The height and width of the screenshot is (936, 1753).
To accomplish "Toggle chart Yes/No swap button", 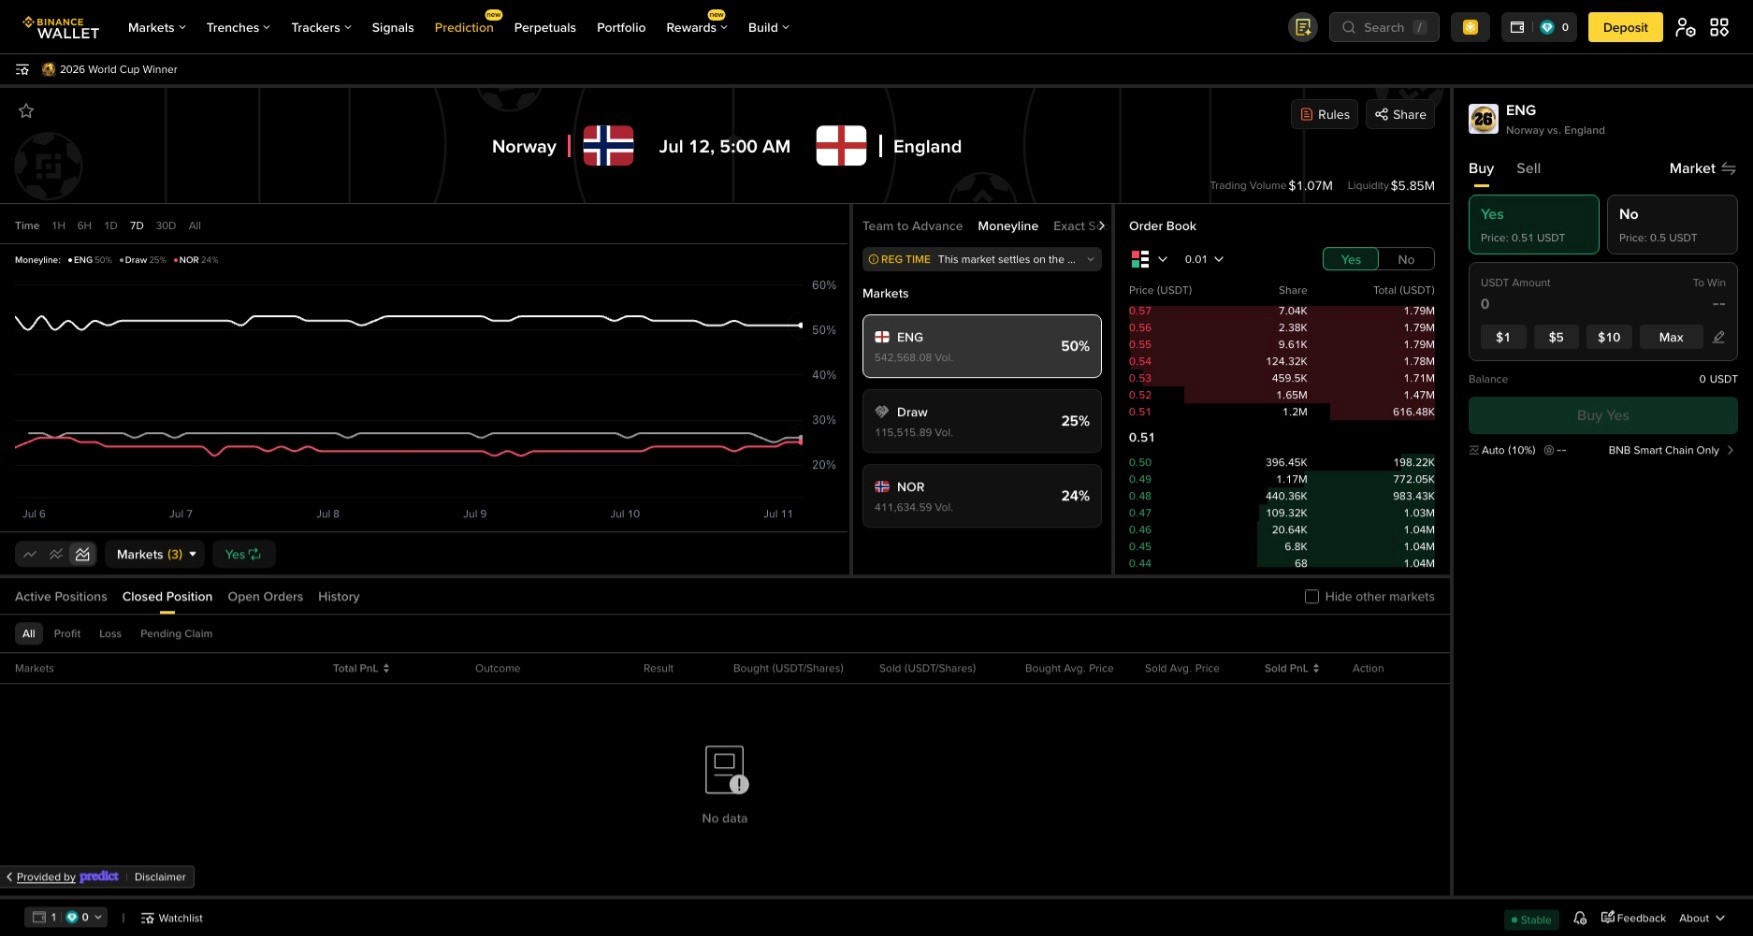I will click(x=243, y=554).
